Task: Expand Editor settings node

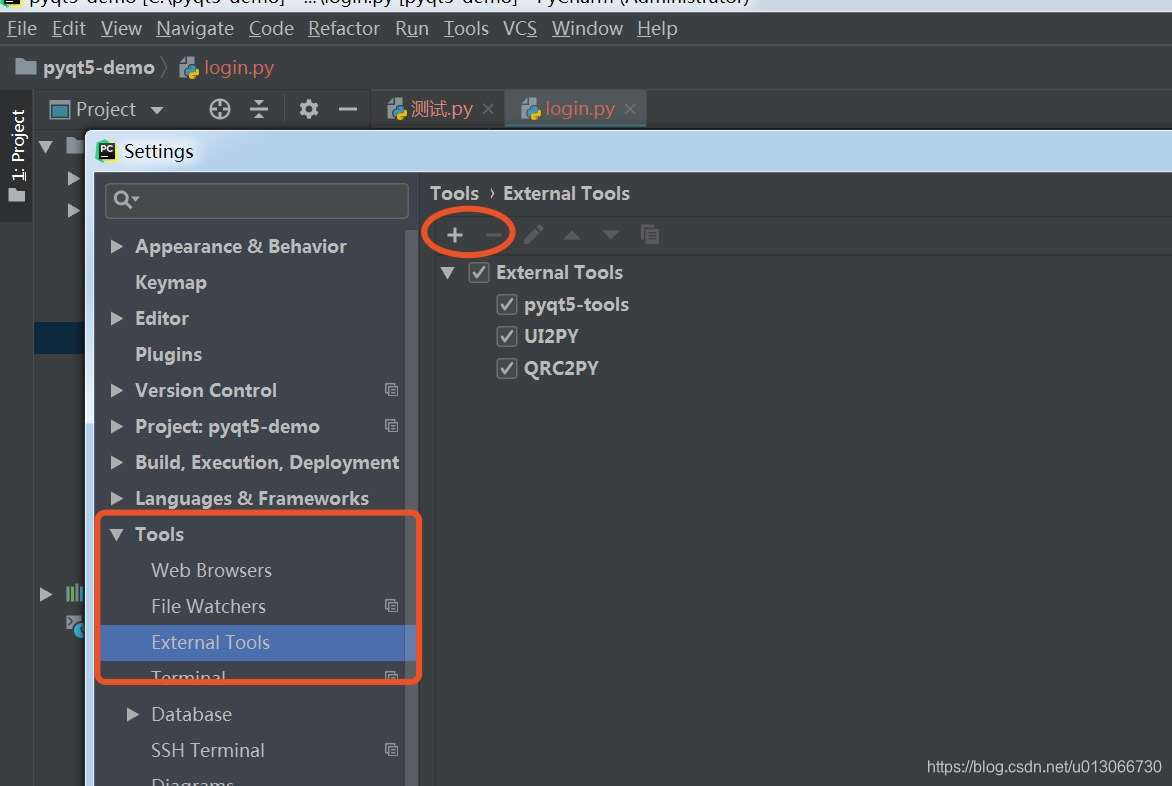Action: [117, 318]
